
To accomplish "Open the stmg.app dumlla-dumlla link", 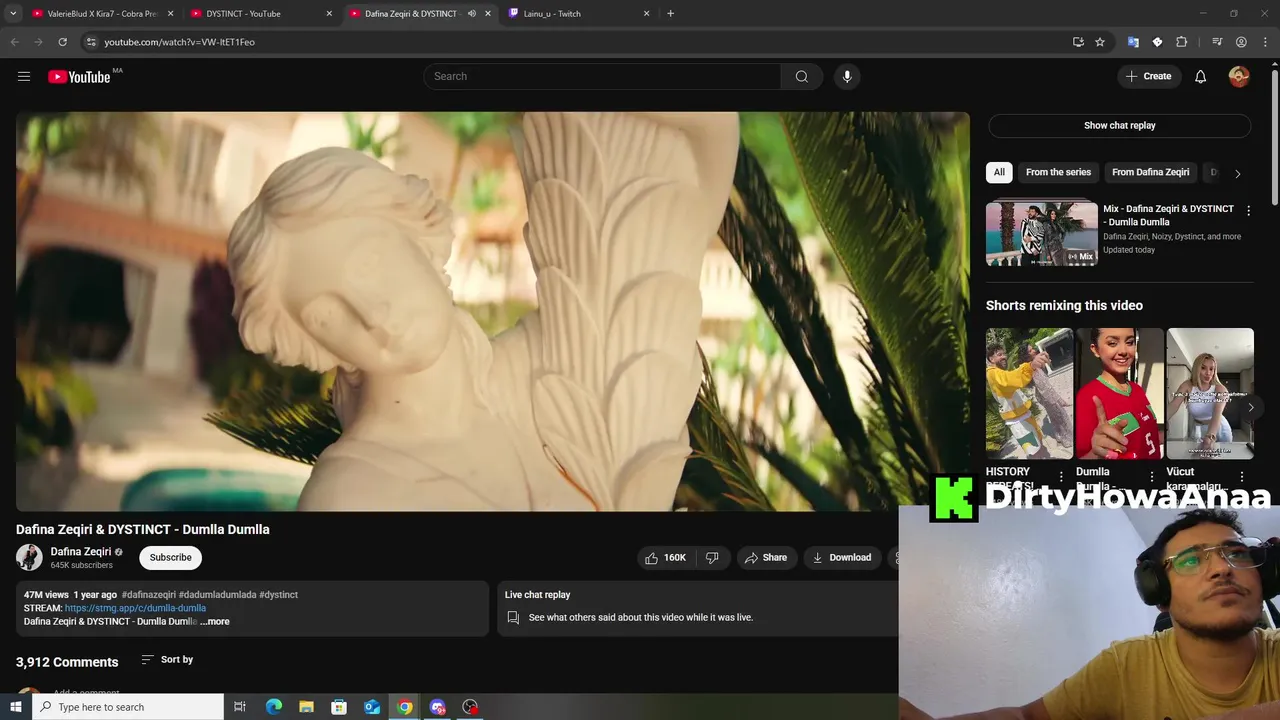I will click(x=135, y=608).
